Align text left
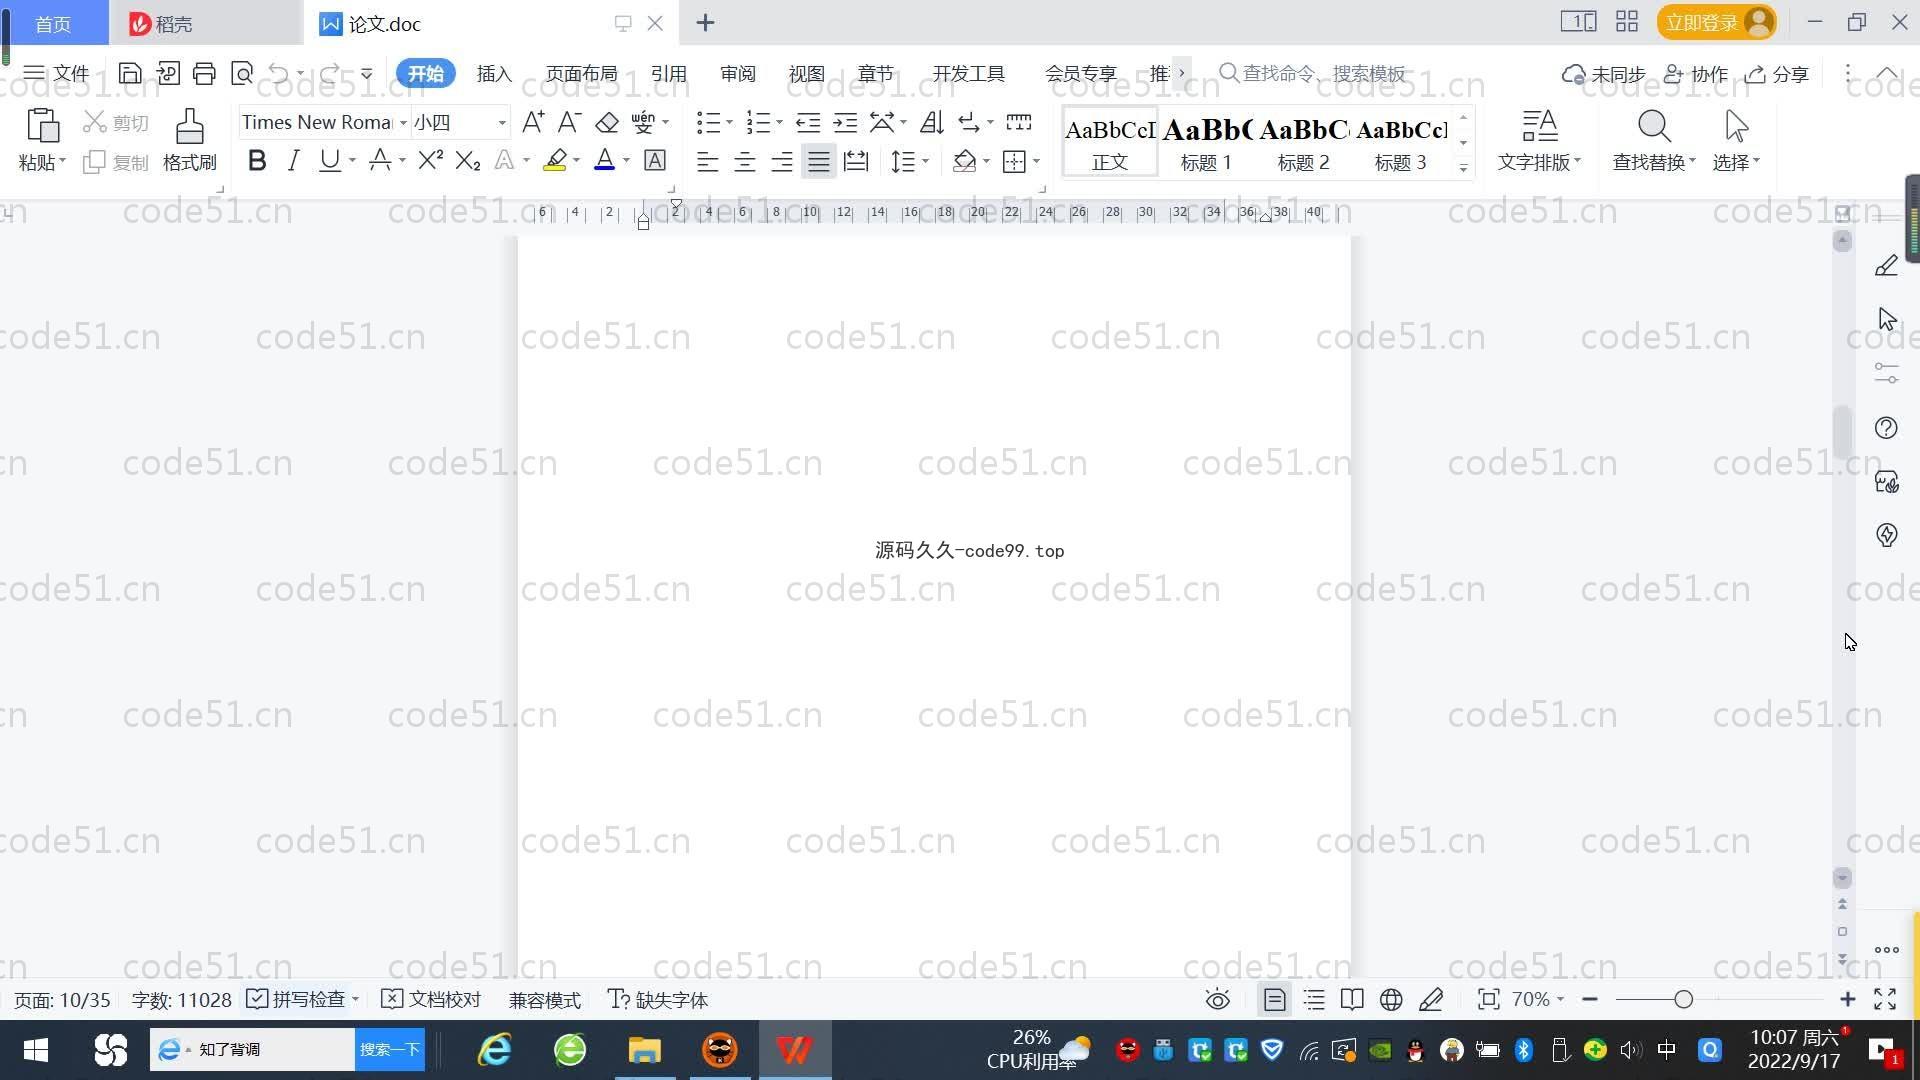The height and width of the screenshot is (1080, 1920). (707, 161)
